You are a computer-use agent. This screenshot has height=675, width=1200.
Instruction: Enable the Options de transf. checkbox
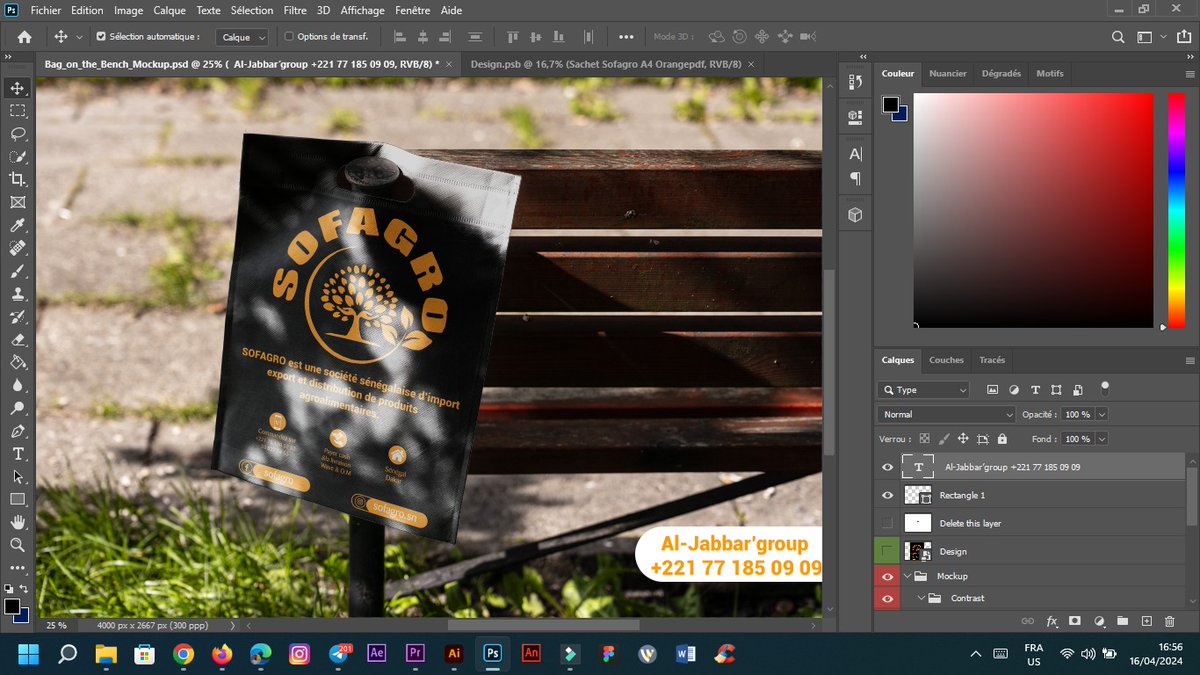[x=290, y=37]
